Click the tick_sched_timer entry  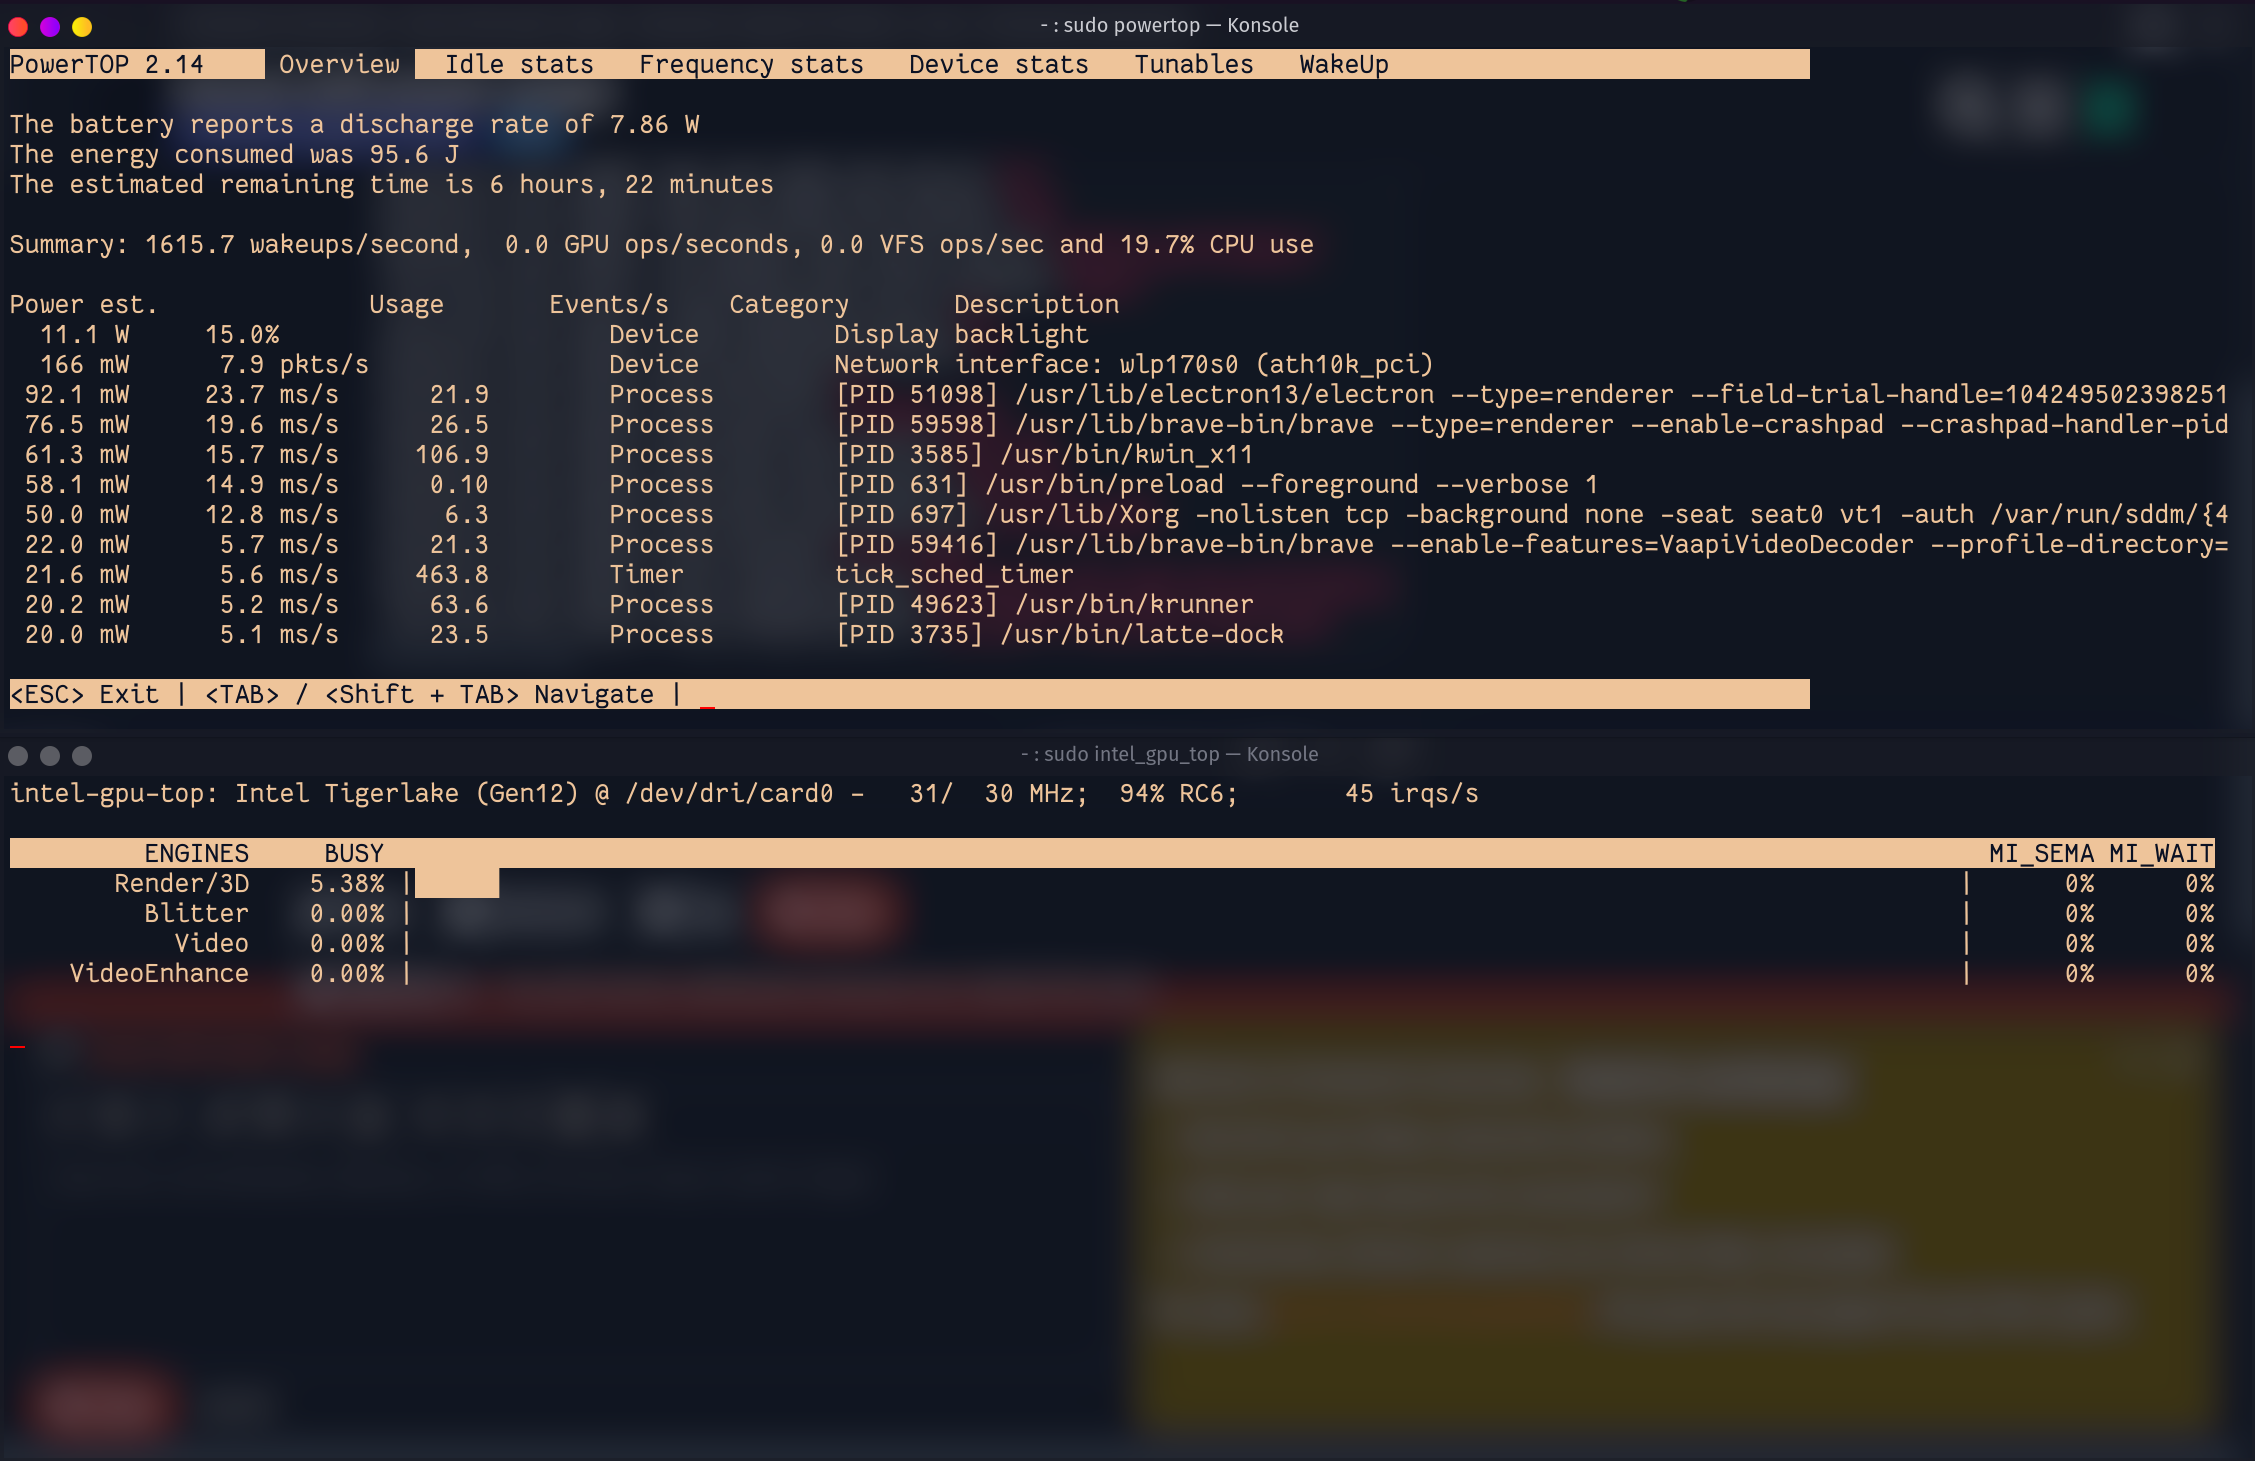point(953,575)
